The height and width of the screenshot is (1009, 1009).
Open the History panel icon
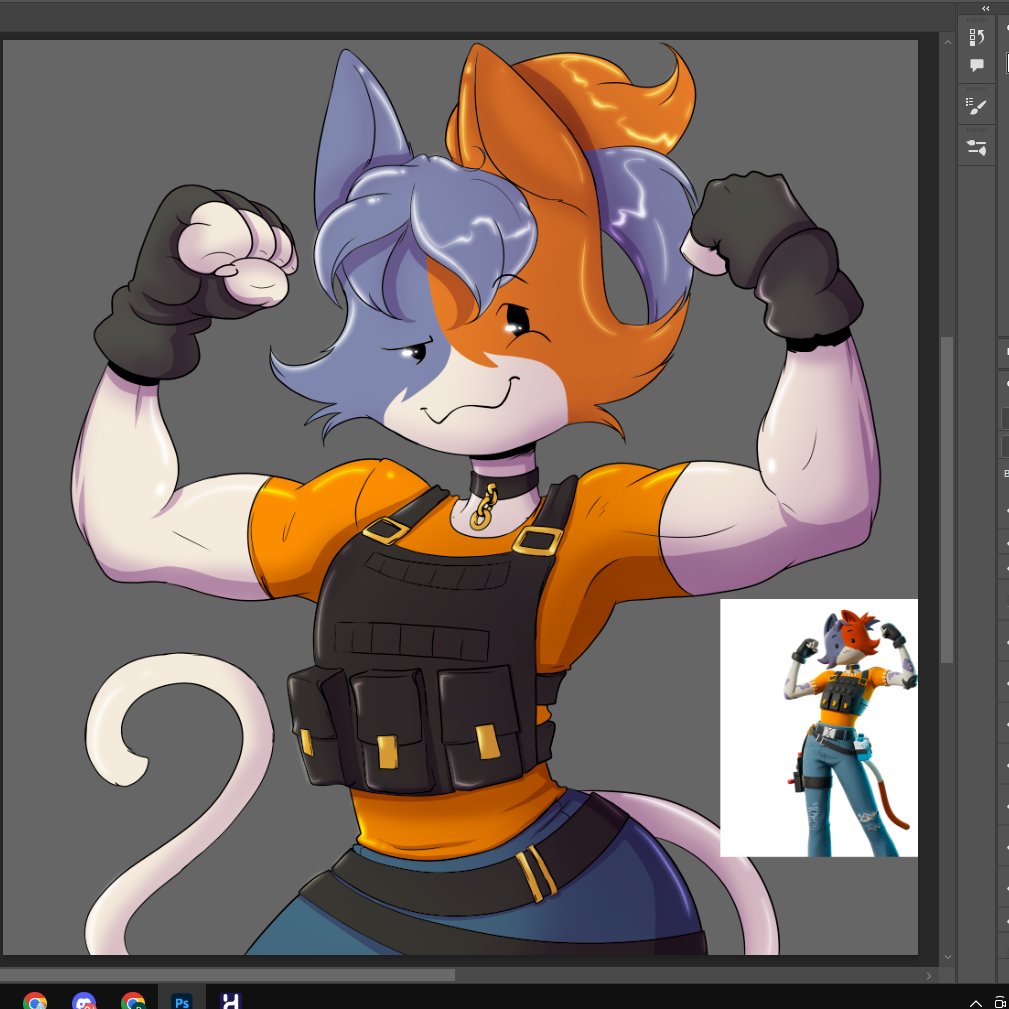point(976,37)
